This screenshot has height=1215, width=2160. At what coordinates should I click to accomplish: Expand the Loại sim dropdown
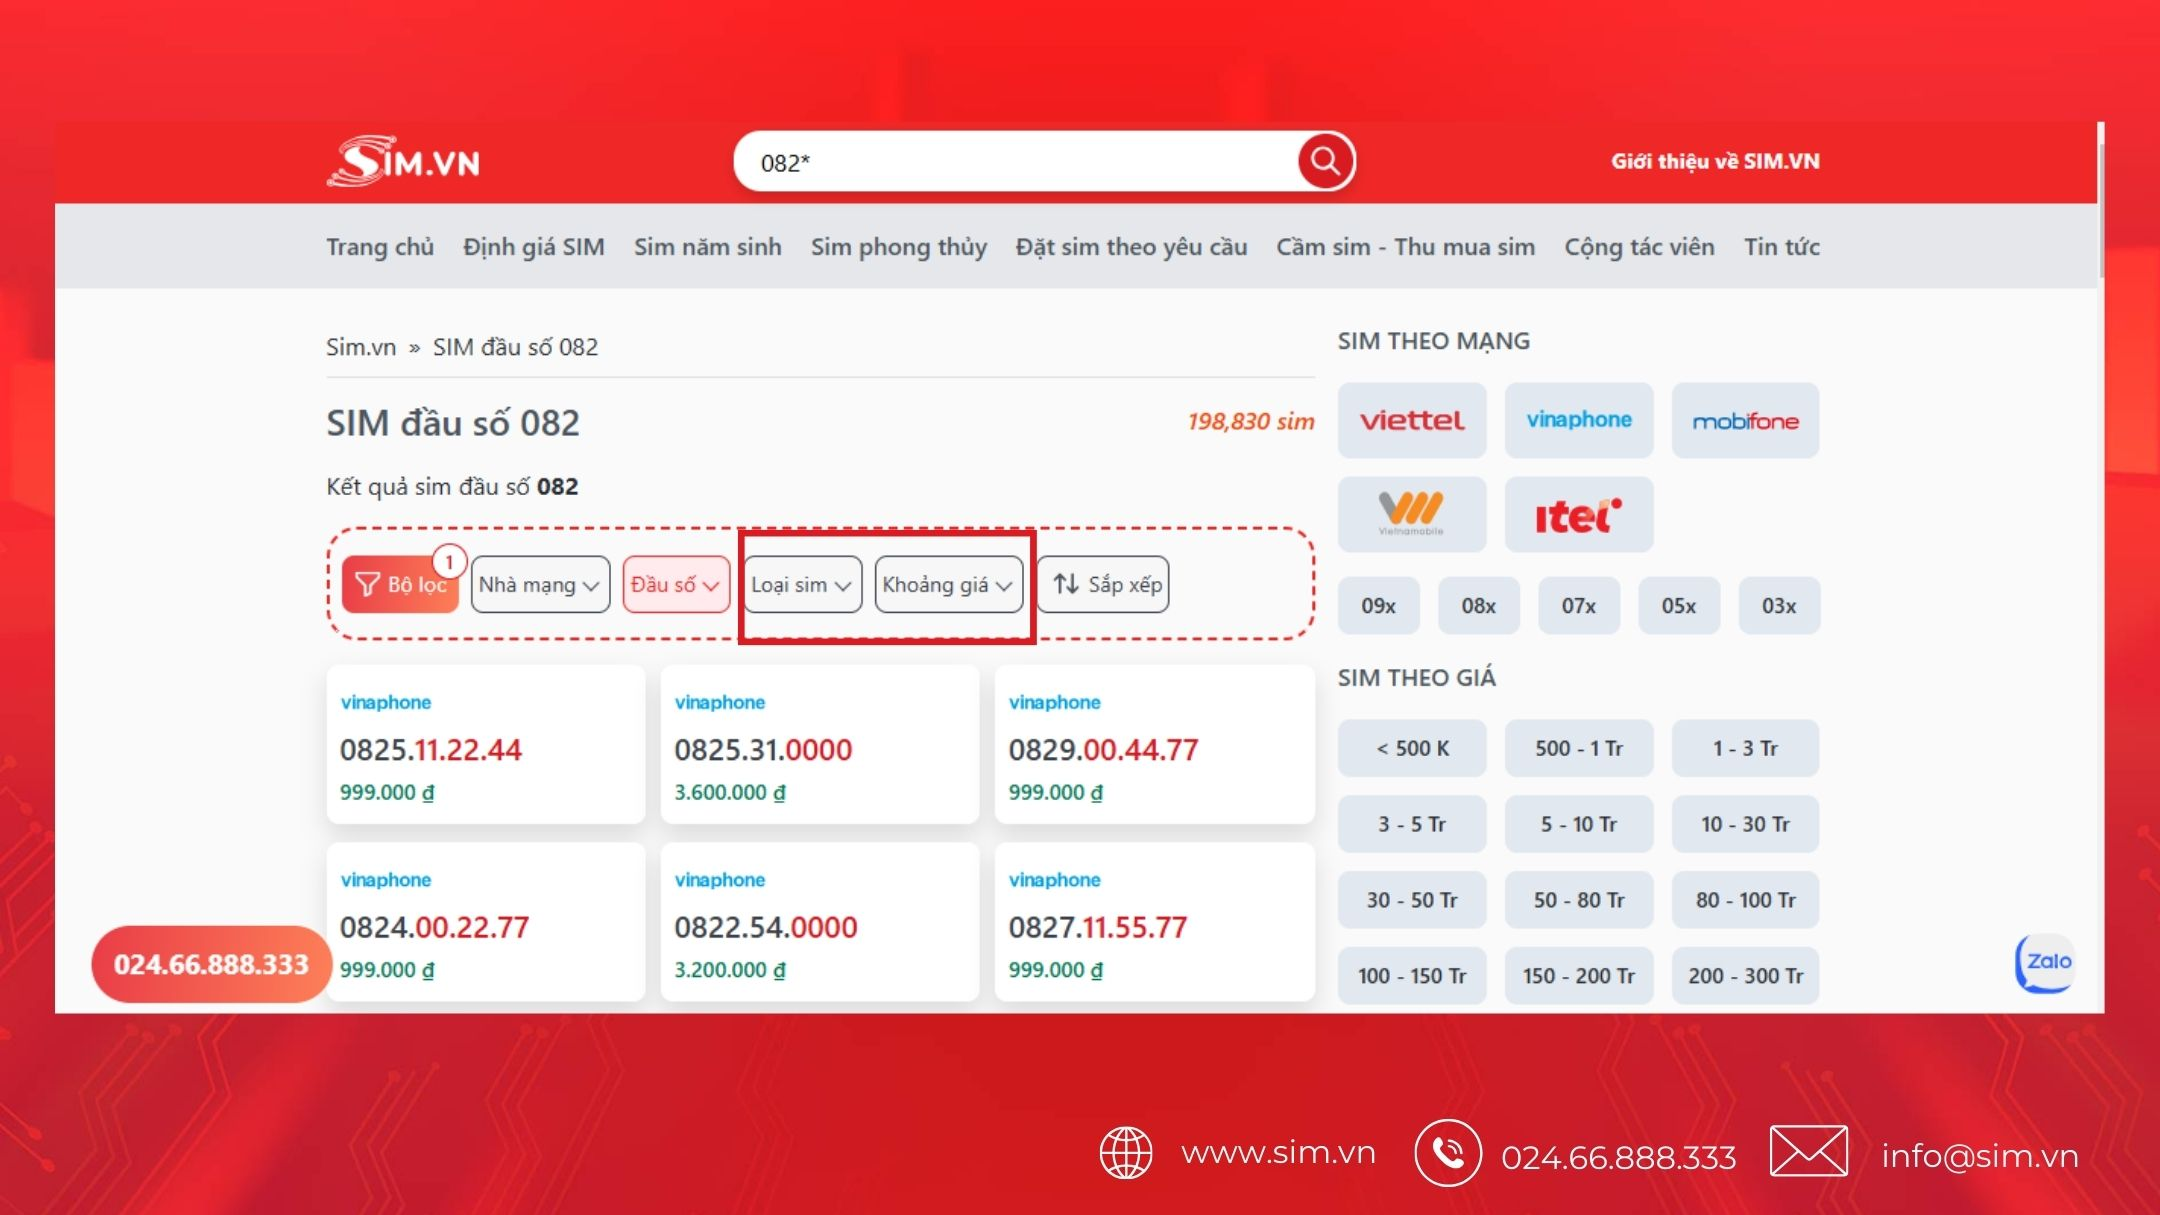pyautogui.click(x=802, y=584)
